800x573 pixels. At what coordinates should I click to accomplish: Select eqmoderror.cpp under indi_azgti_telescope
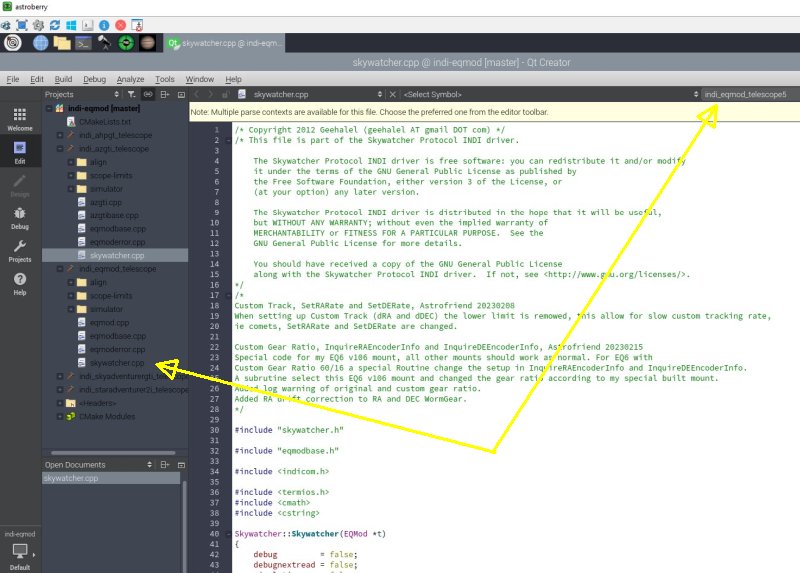[117, 242]
